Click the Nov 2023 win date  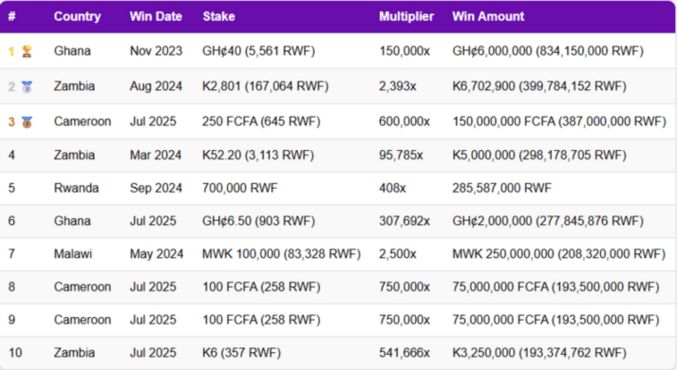pyautogui.click(x=156, y=51)
